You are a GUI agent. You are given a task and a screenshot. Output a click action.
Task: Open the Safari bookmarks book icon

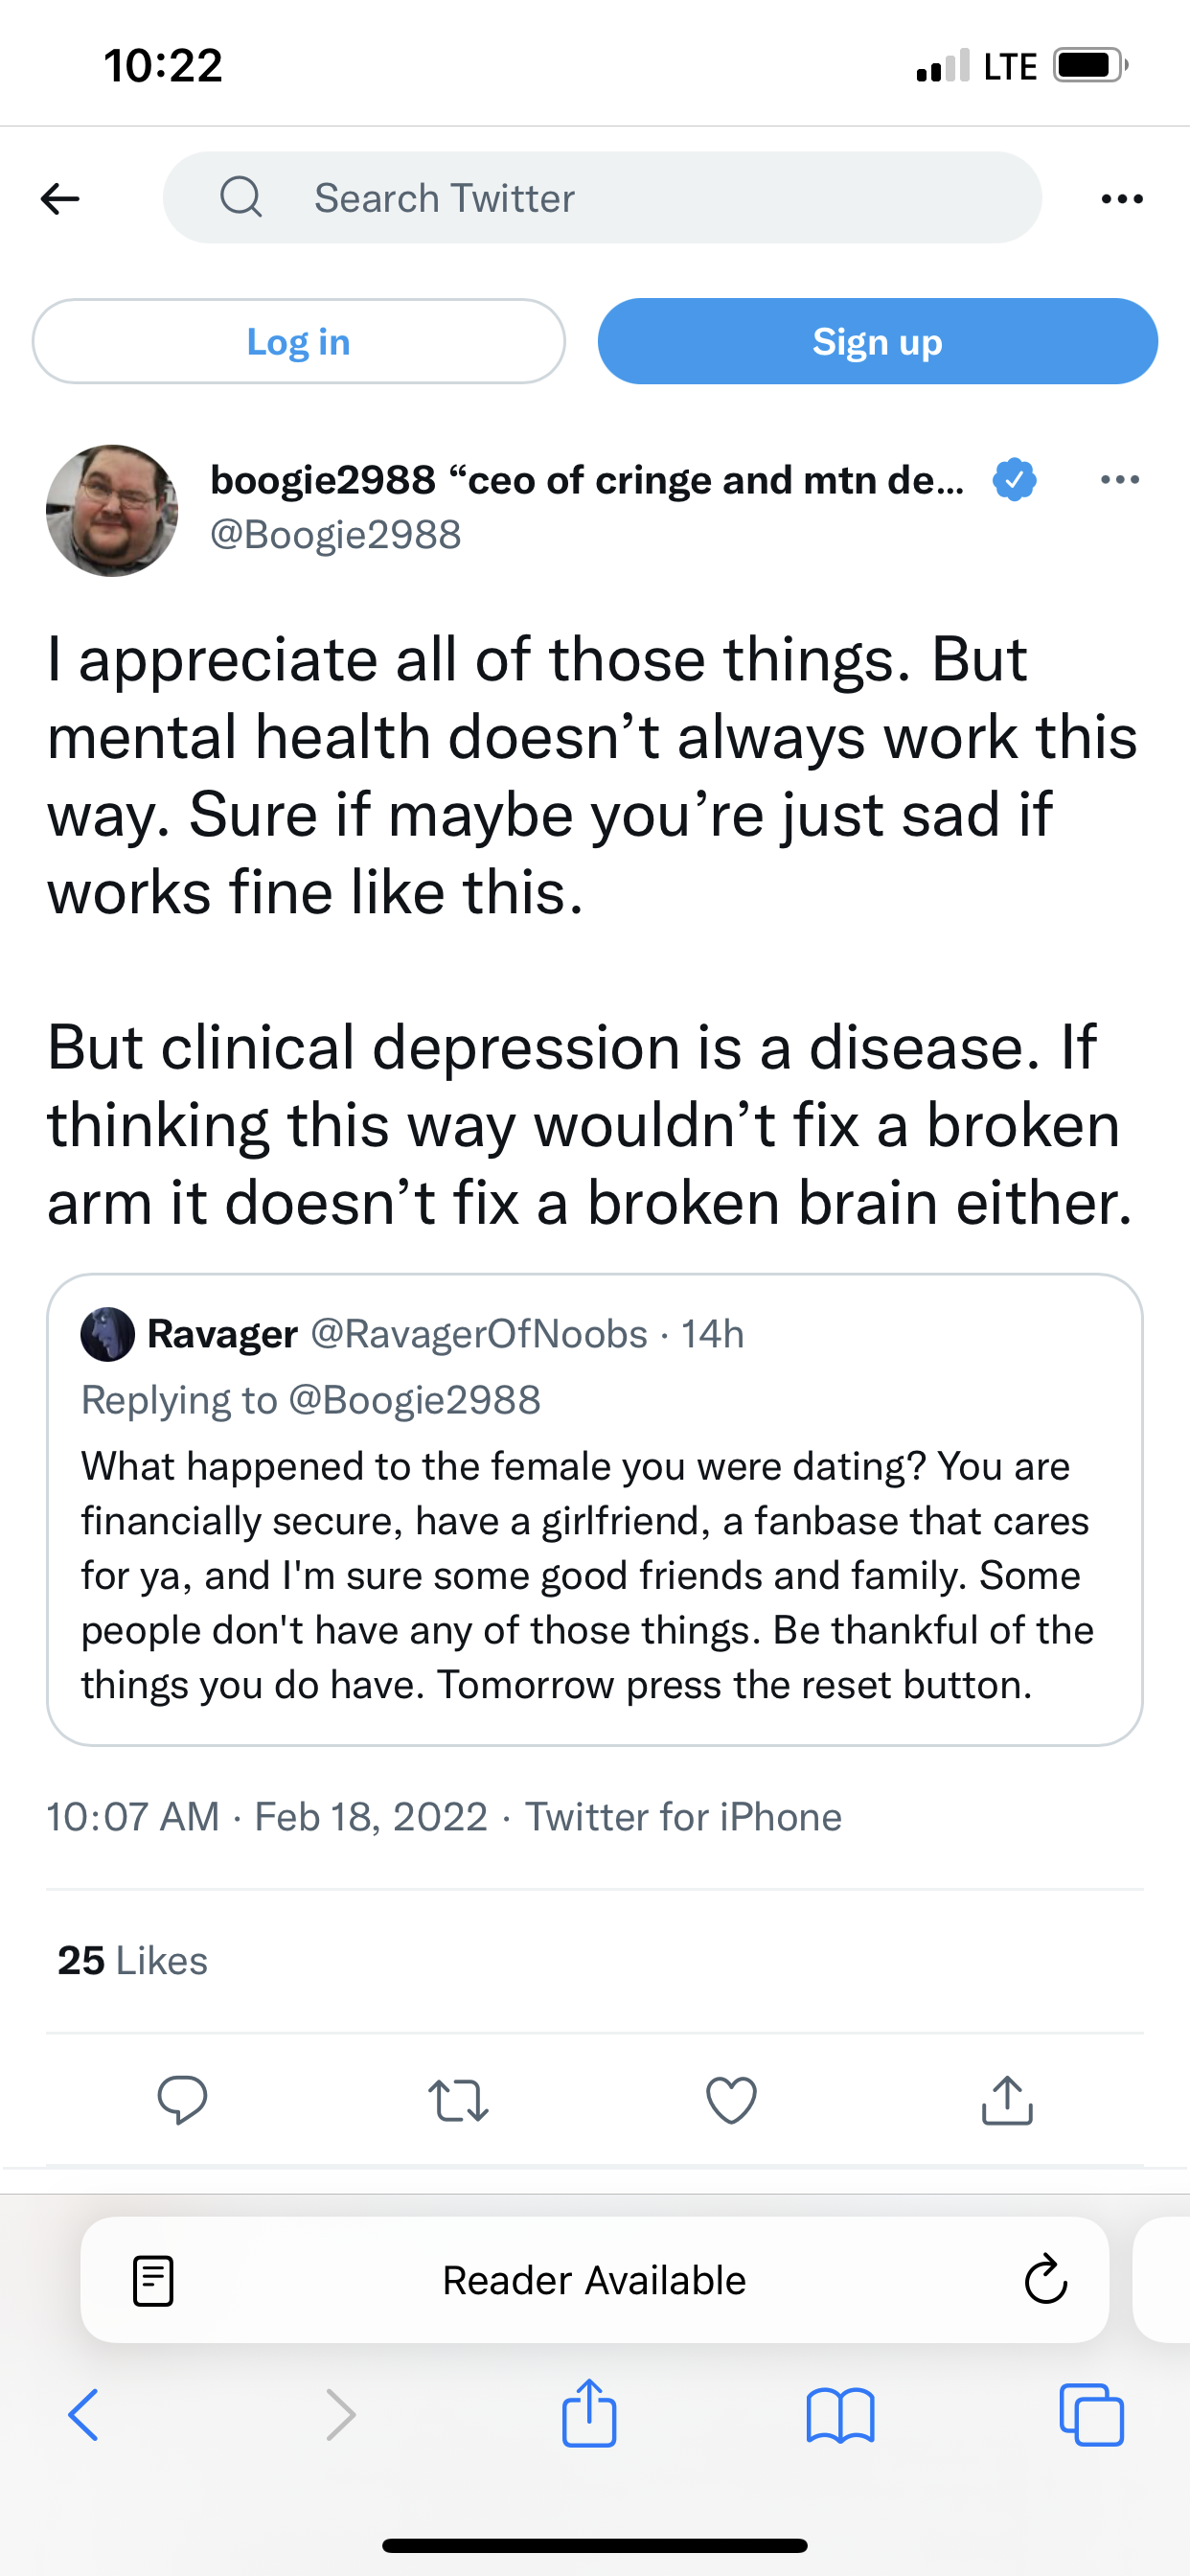tap(840, 2416)
